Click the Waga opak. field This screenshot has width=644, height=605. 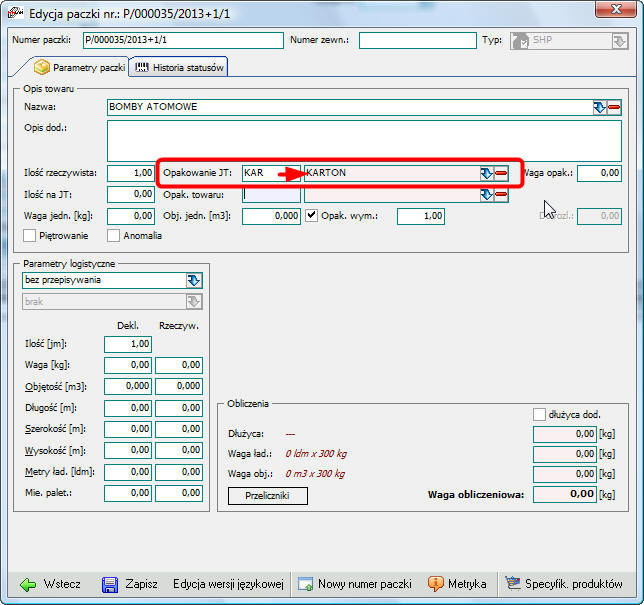599,173
